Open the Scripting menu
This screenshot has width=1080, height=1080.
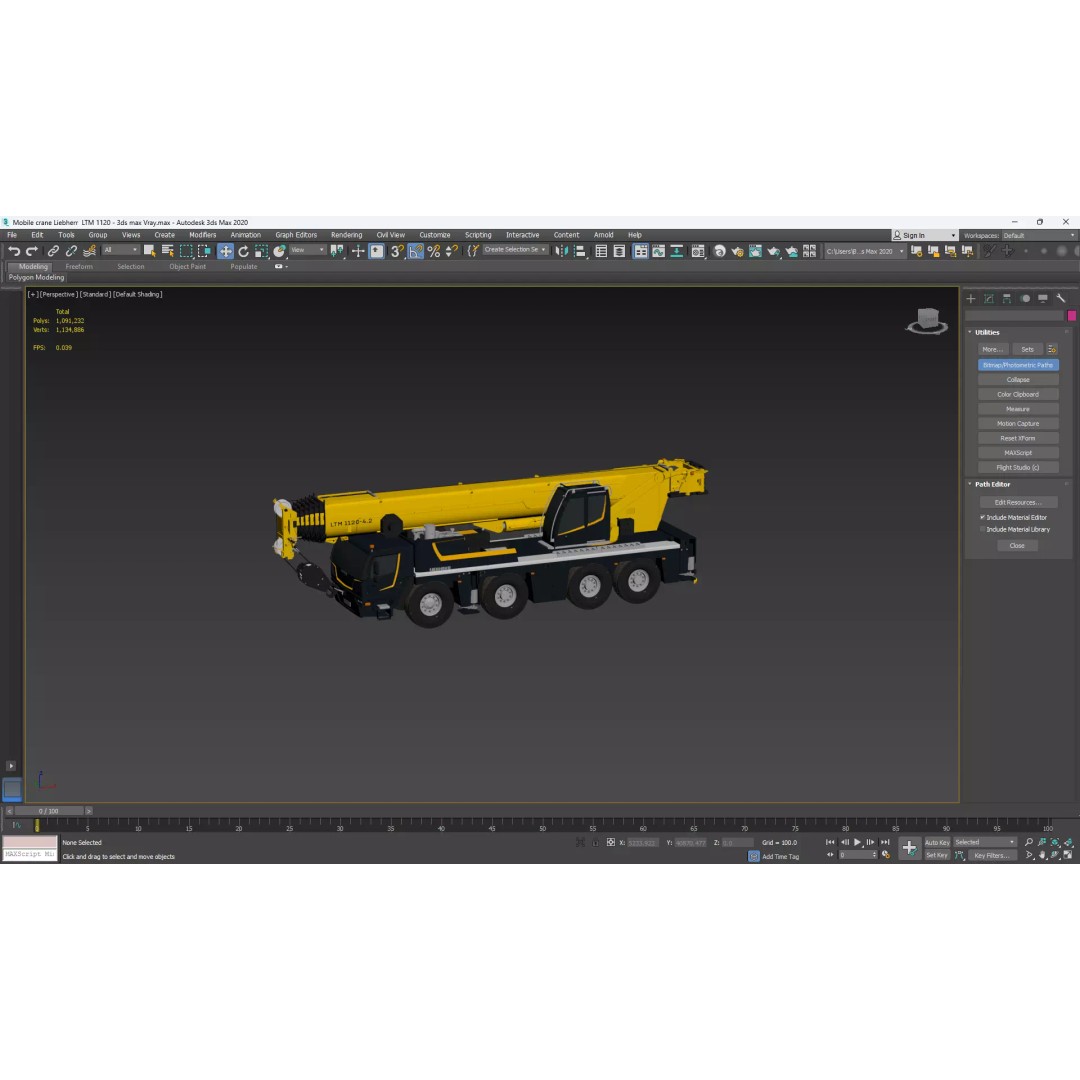tap(478, 235)
